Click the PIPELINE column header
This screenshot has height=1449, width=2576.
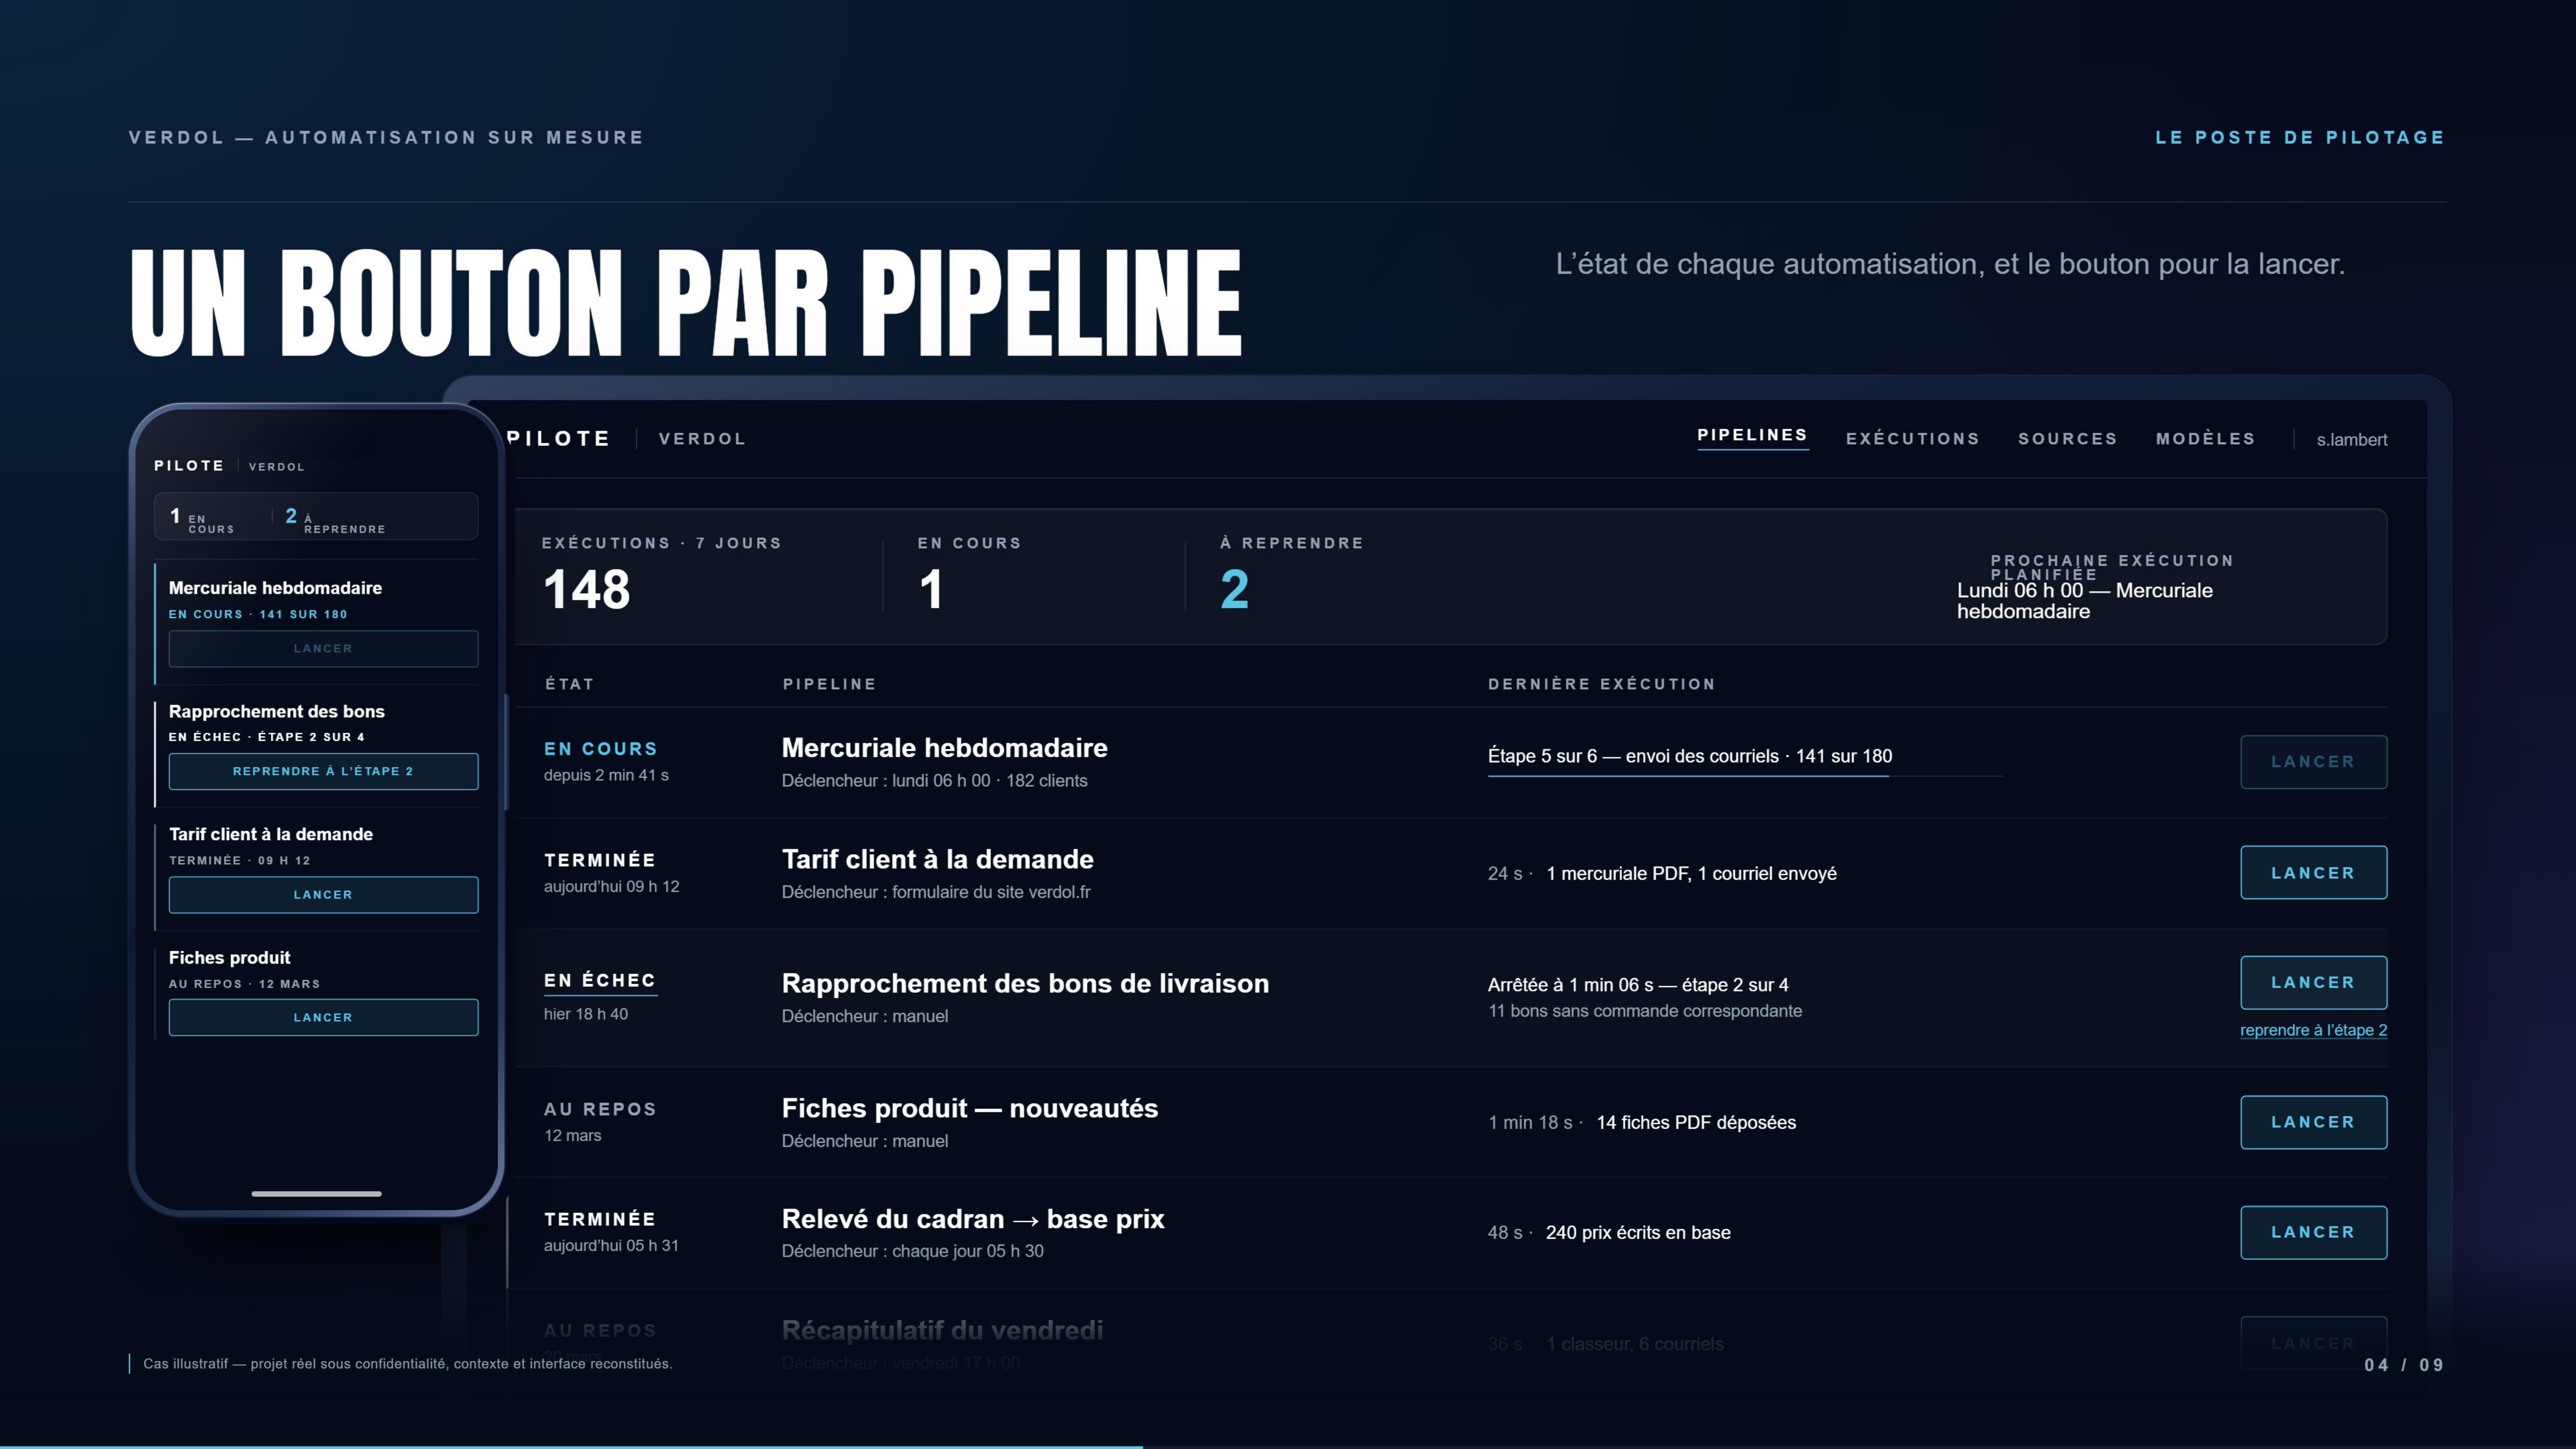tap(829, 684)
